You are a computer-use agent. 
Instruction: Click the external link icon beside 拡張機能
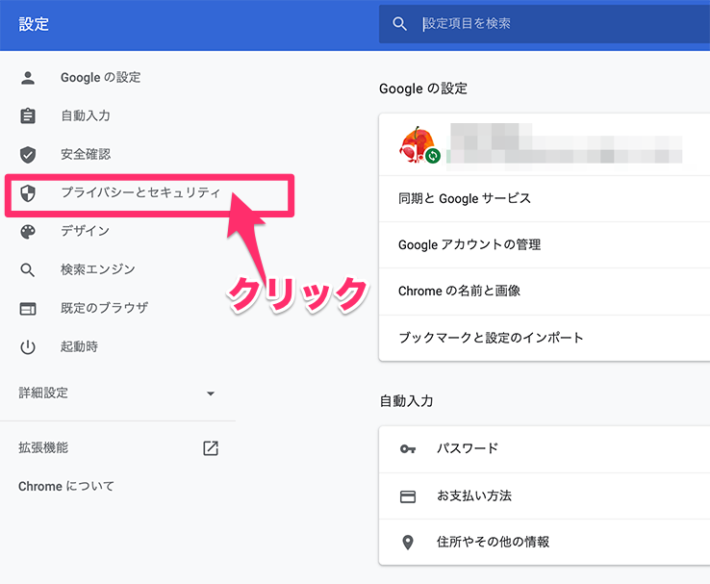210,448
